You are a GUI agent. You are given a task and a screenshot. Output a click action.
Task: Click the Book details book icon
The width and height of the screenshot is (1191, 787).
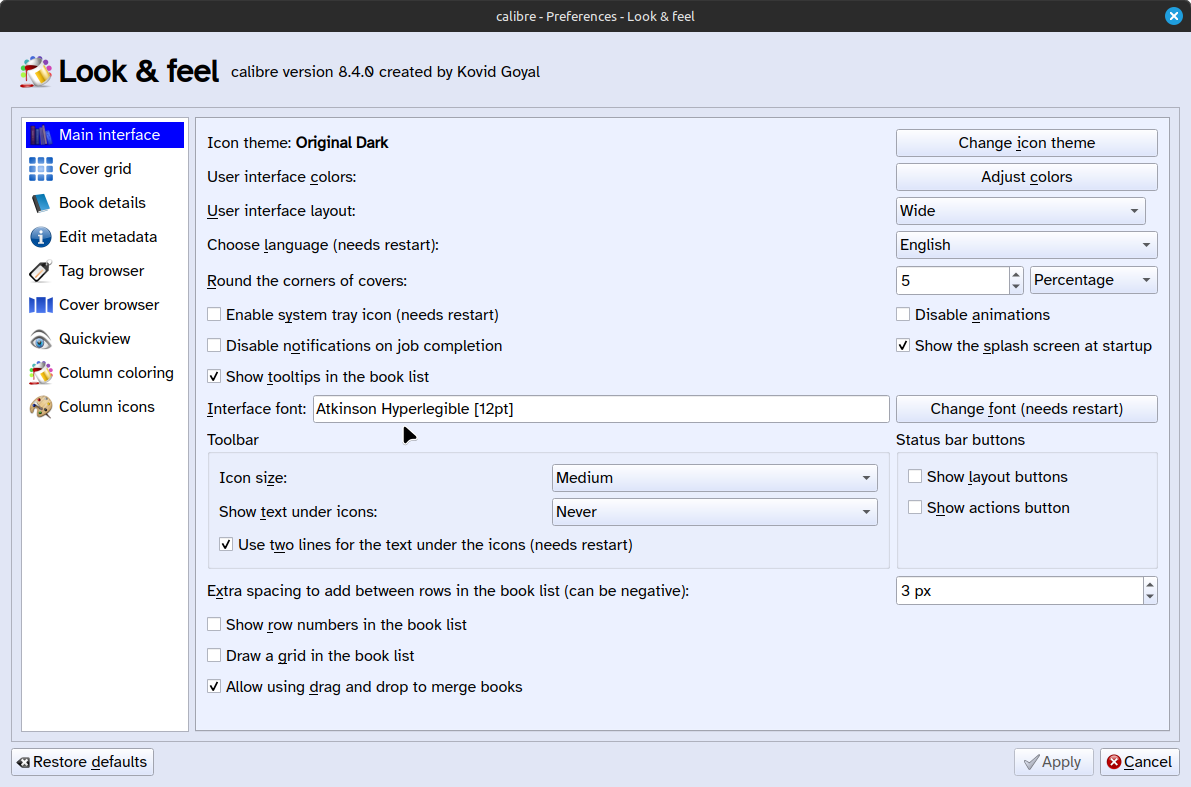point(41,203)
